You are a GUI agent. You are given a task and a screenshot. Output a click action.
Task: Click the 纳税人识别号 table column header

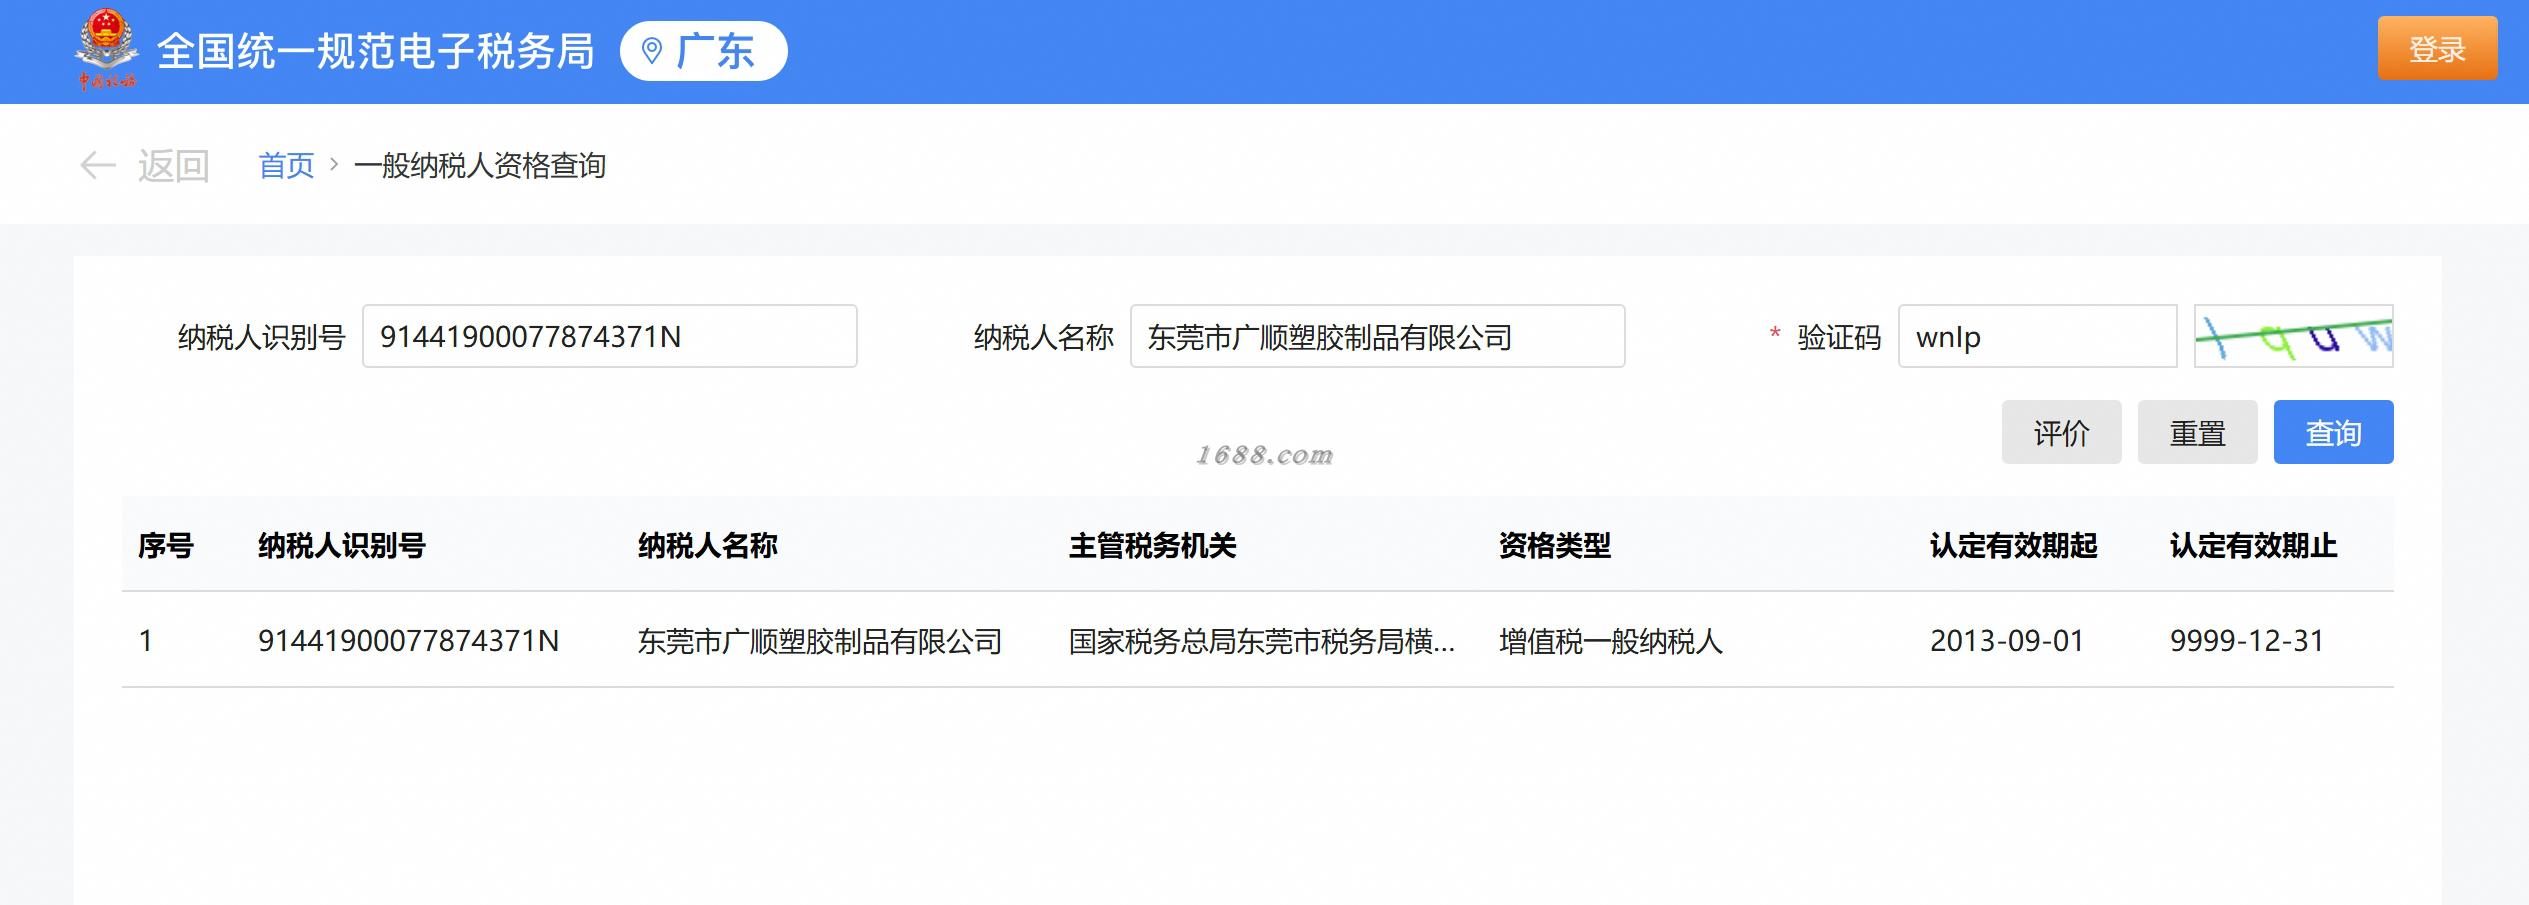pos(342,545)
